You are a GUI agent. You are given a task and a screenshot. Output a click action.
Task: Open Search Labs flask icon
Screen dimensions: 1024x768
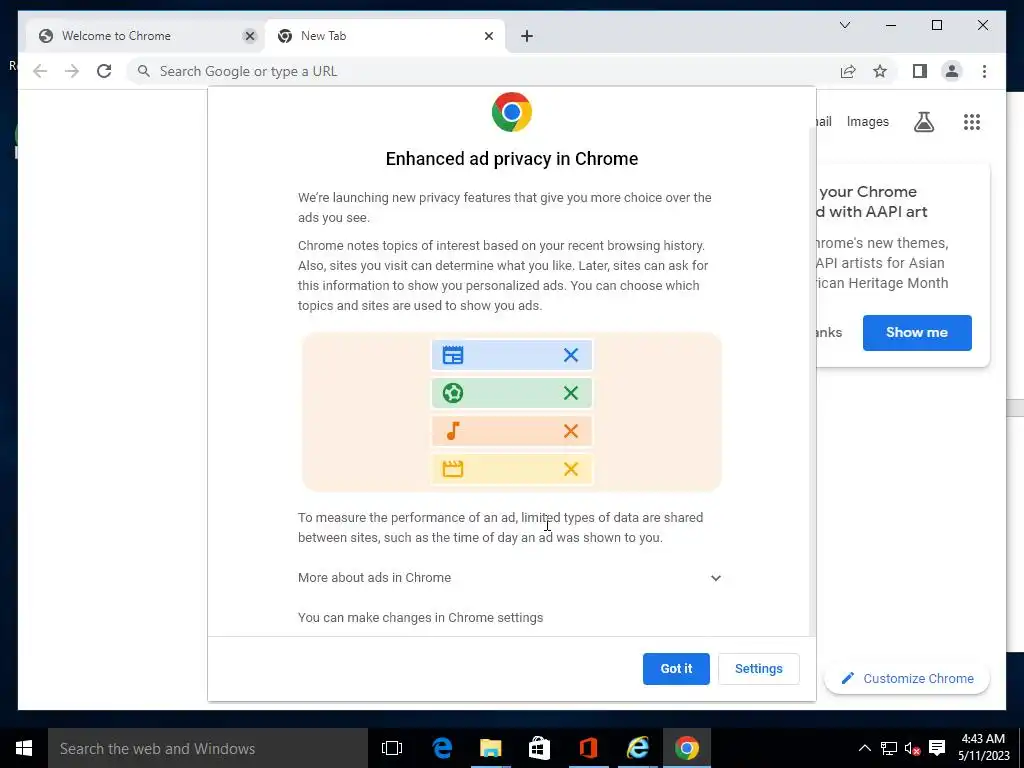click(x=923, y=122)
